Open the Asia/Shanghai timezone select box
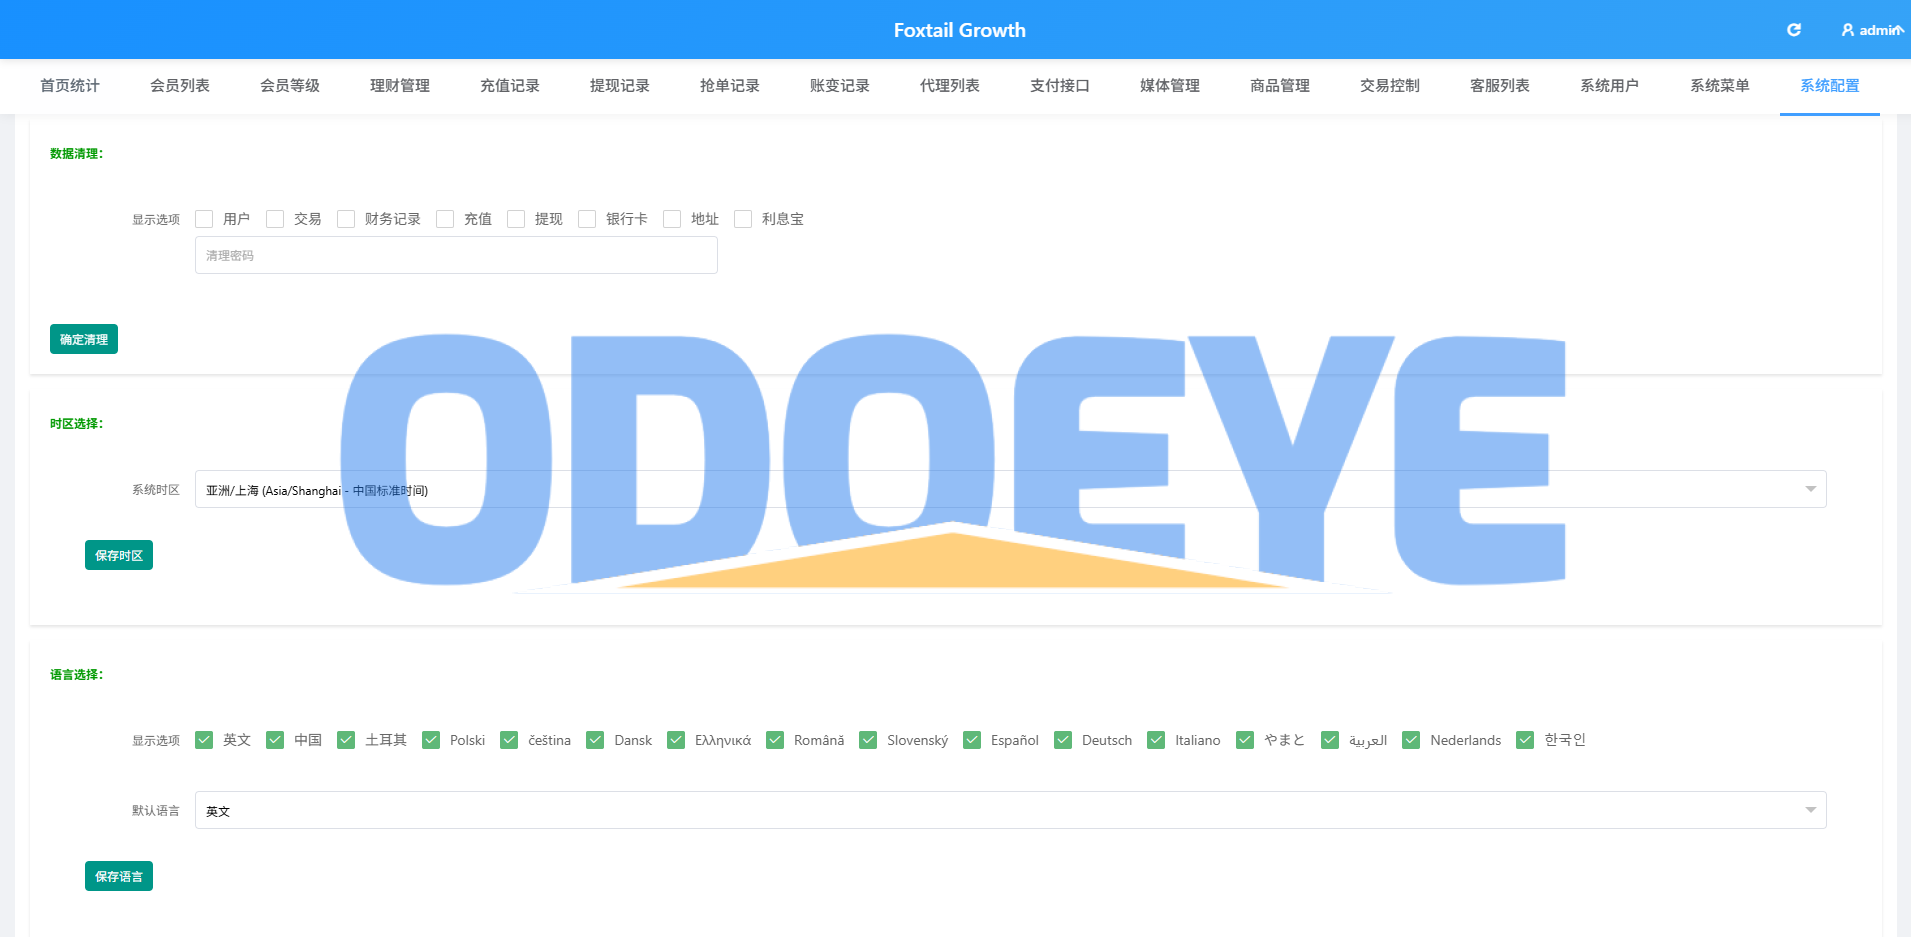1911x937 pixels. [1010, 489]
